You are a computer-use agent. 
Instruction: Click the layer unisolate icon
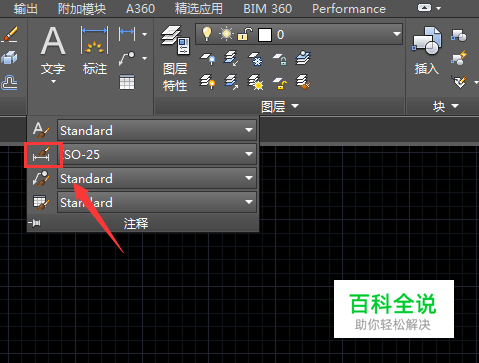[231, 82]
